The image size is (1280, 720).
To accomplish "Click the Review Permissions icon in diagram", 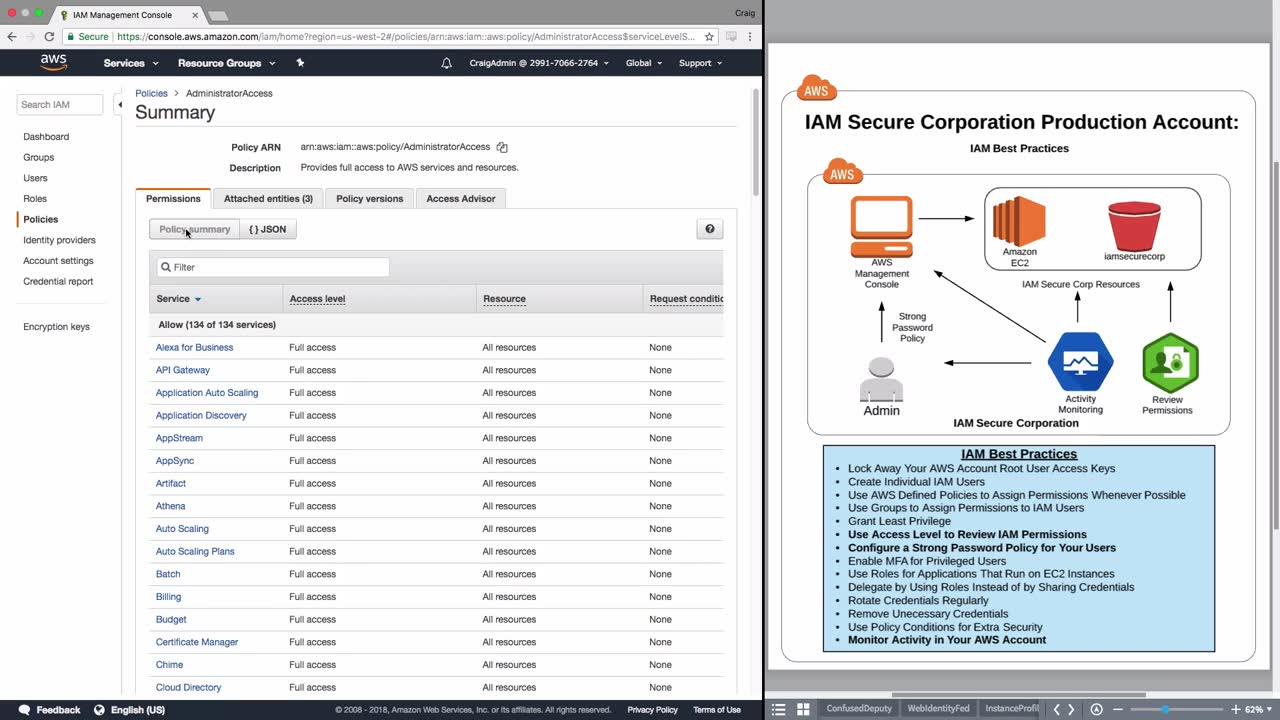I will 1170,362.
